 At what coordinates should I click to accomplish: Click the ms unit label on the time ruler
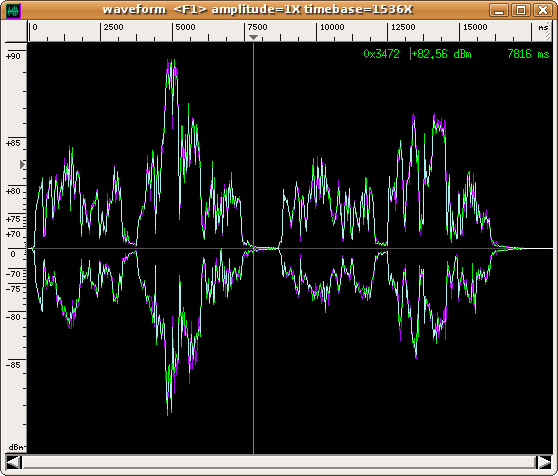(543, 27)
